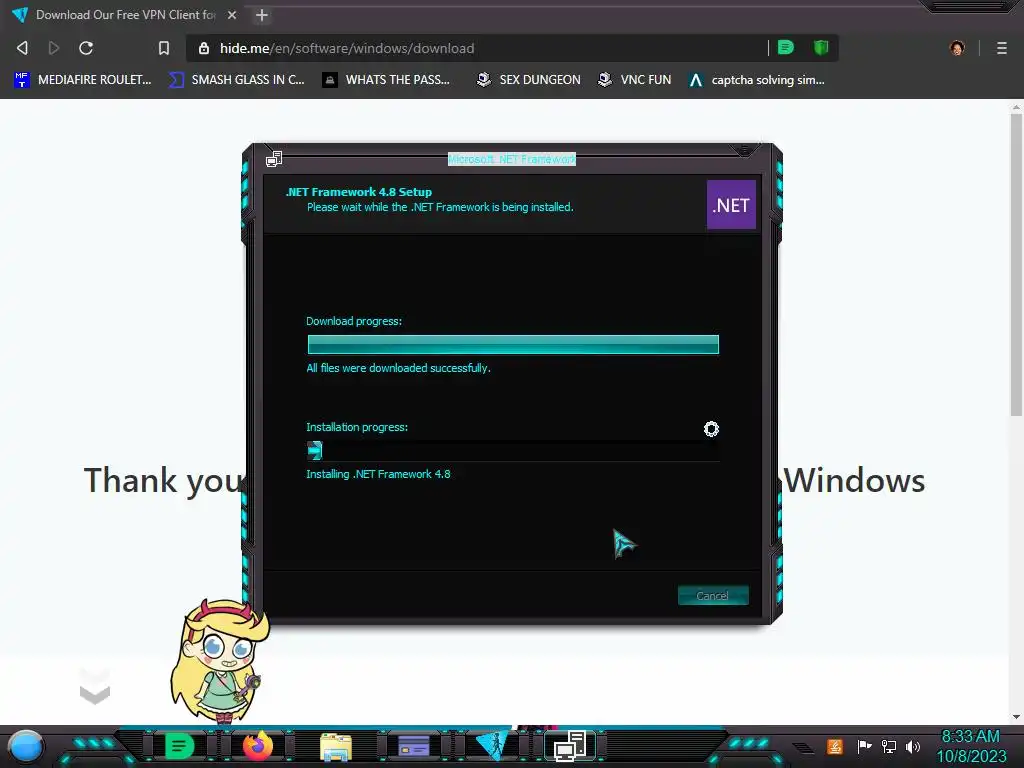The height and width of the screenshot is (768, 1024).
Task: Open File Explorer from the taskbar
Action: pyautogui.click(x=336, y=747)
